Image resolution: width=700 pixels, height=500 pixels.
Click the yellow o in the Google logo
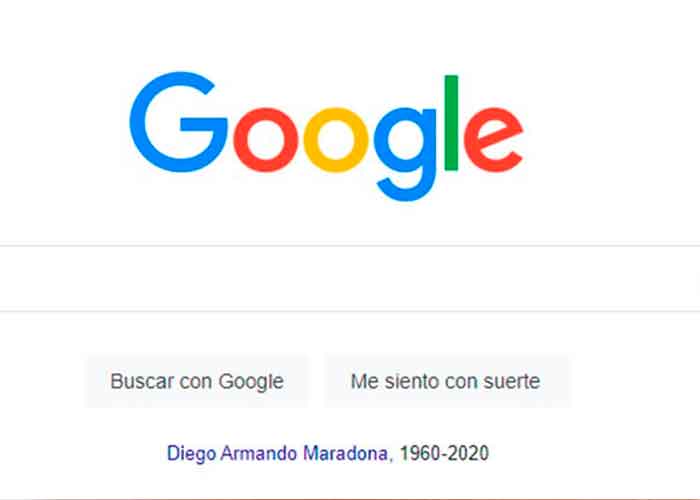tap(336, 140)
